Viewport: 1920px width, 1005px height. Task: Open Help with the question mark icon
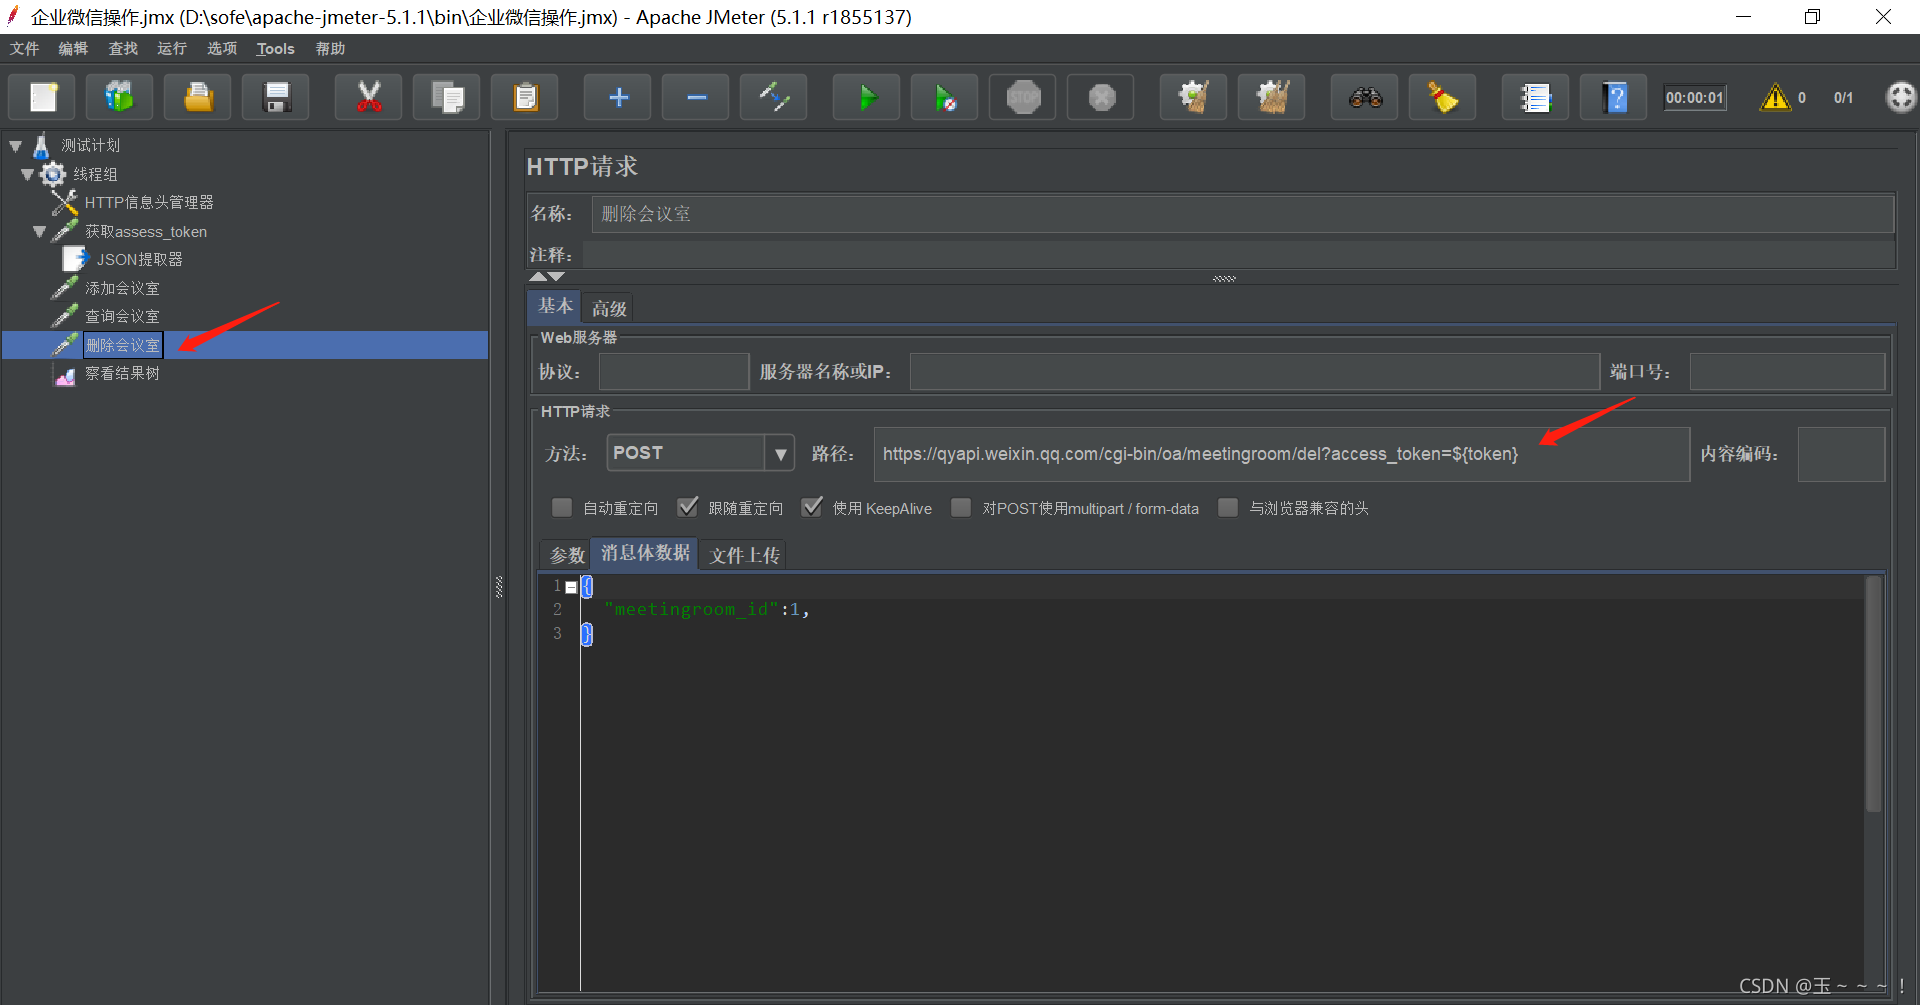pos(1614,98)
